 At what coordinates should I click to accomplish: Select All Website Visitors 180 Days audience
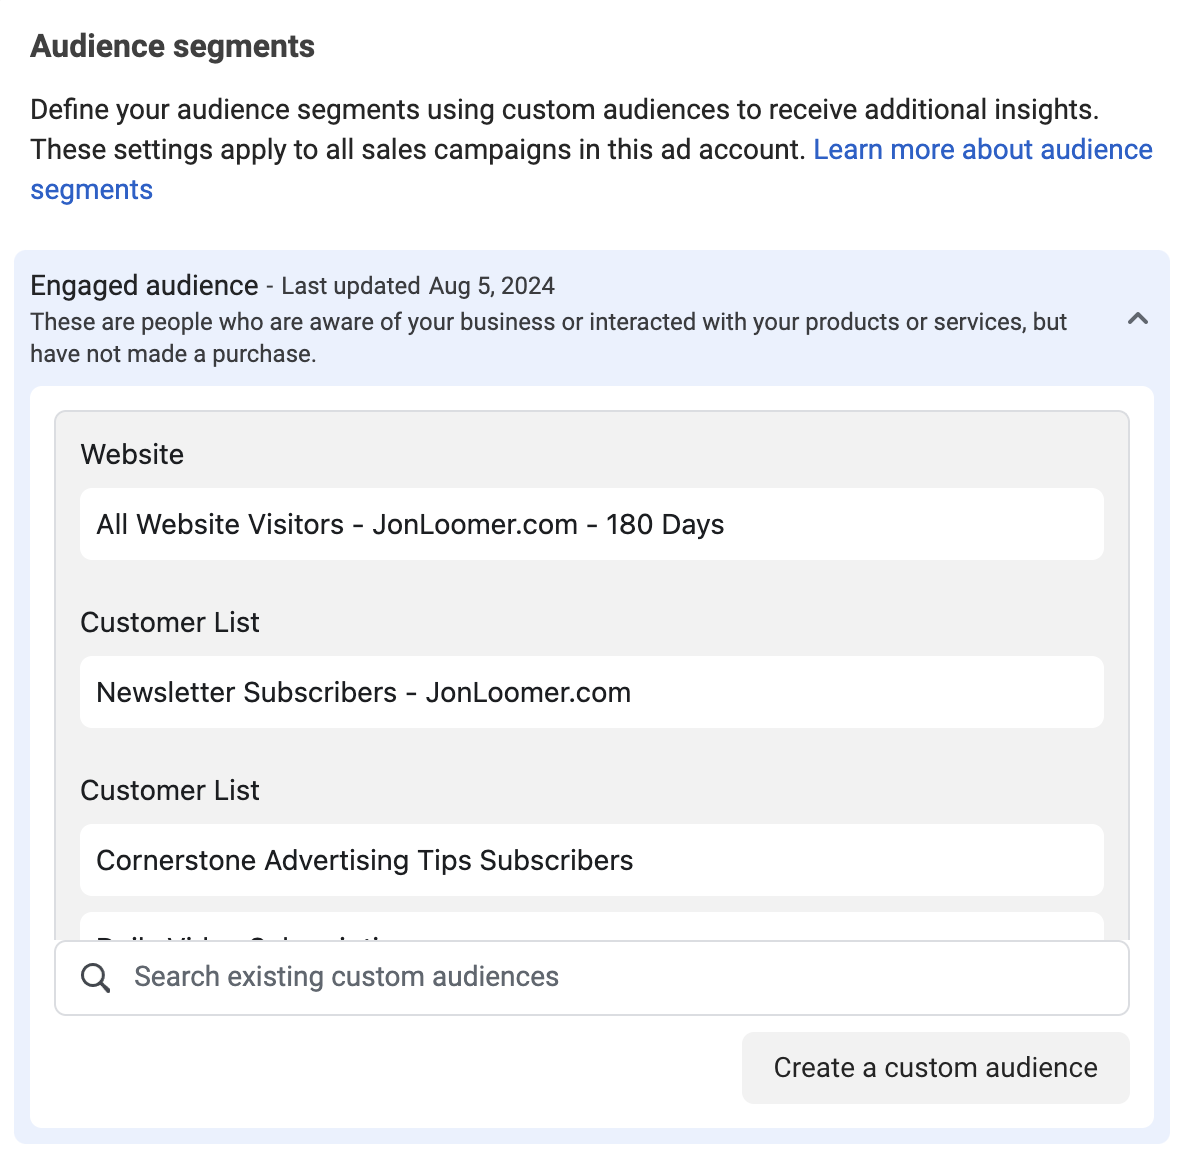[592, 524]
